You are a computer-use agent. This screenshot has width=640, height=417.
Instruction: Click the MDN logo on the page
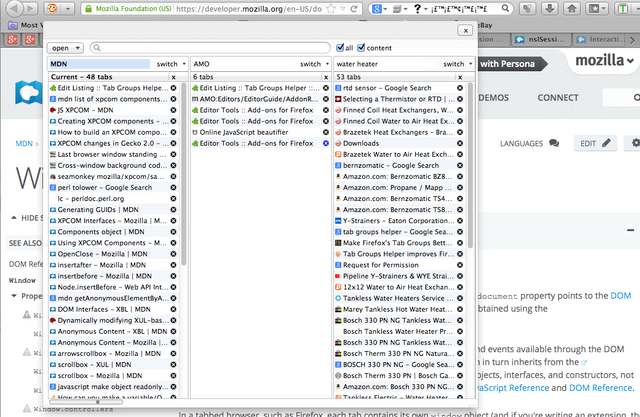coord(29,93)
